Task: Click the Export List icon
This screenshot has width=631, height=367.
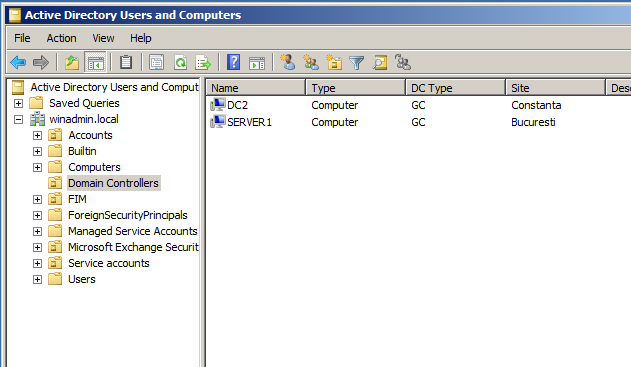Action: [203, 62]
